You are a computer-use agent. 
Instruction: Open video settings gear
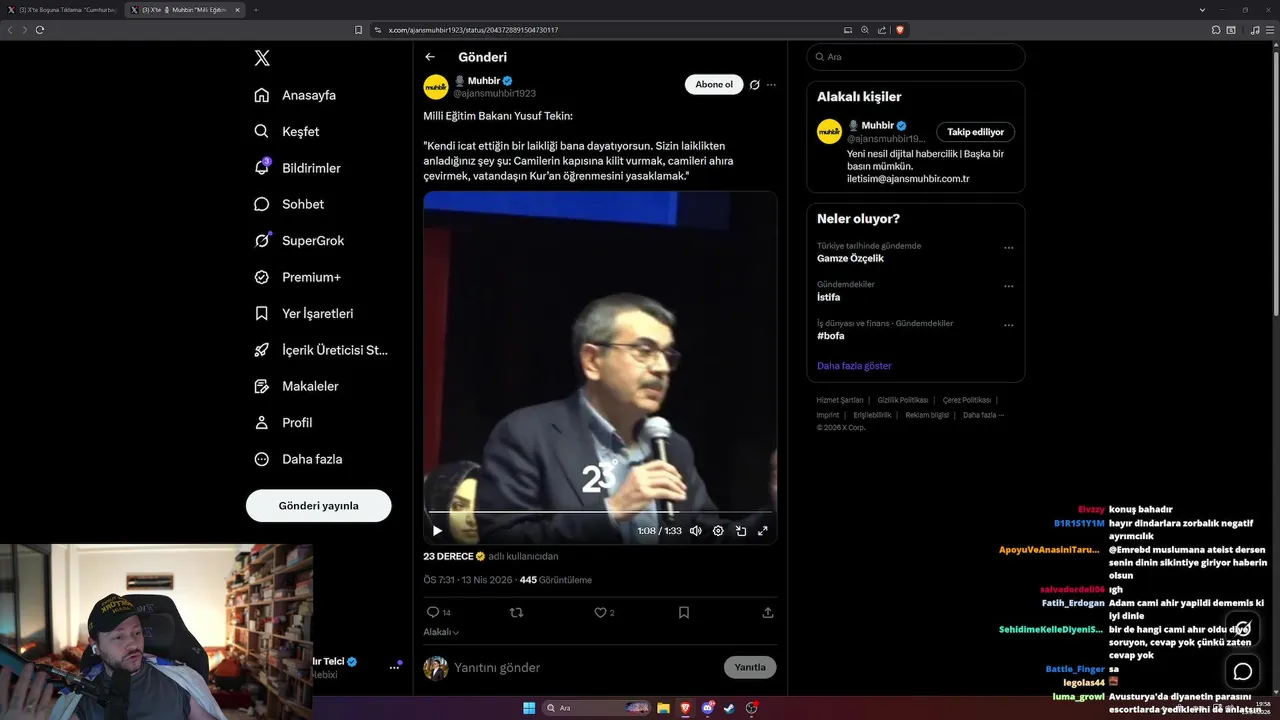click(x=718, y=531)
